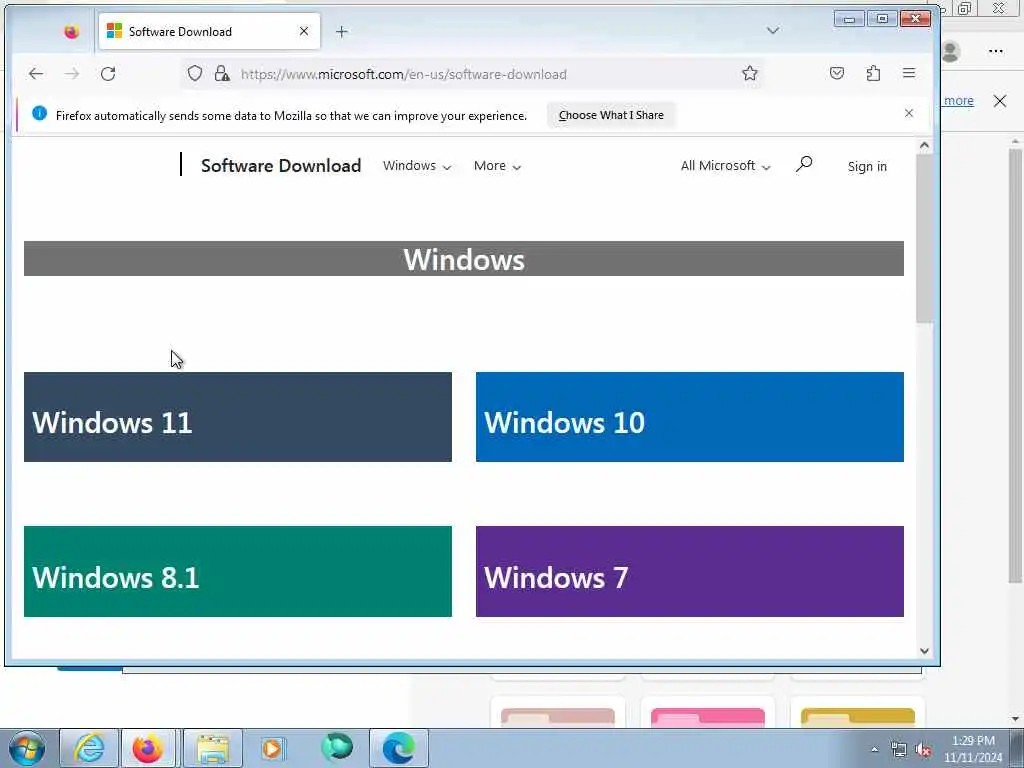Expand the Windows dropdown in the site nav
This screenshot has width=1024, height=768.
(417, 166)
